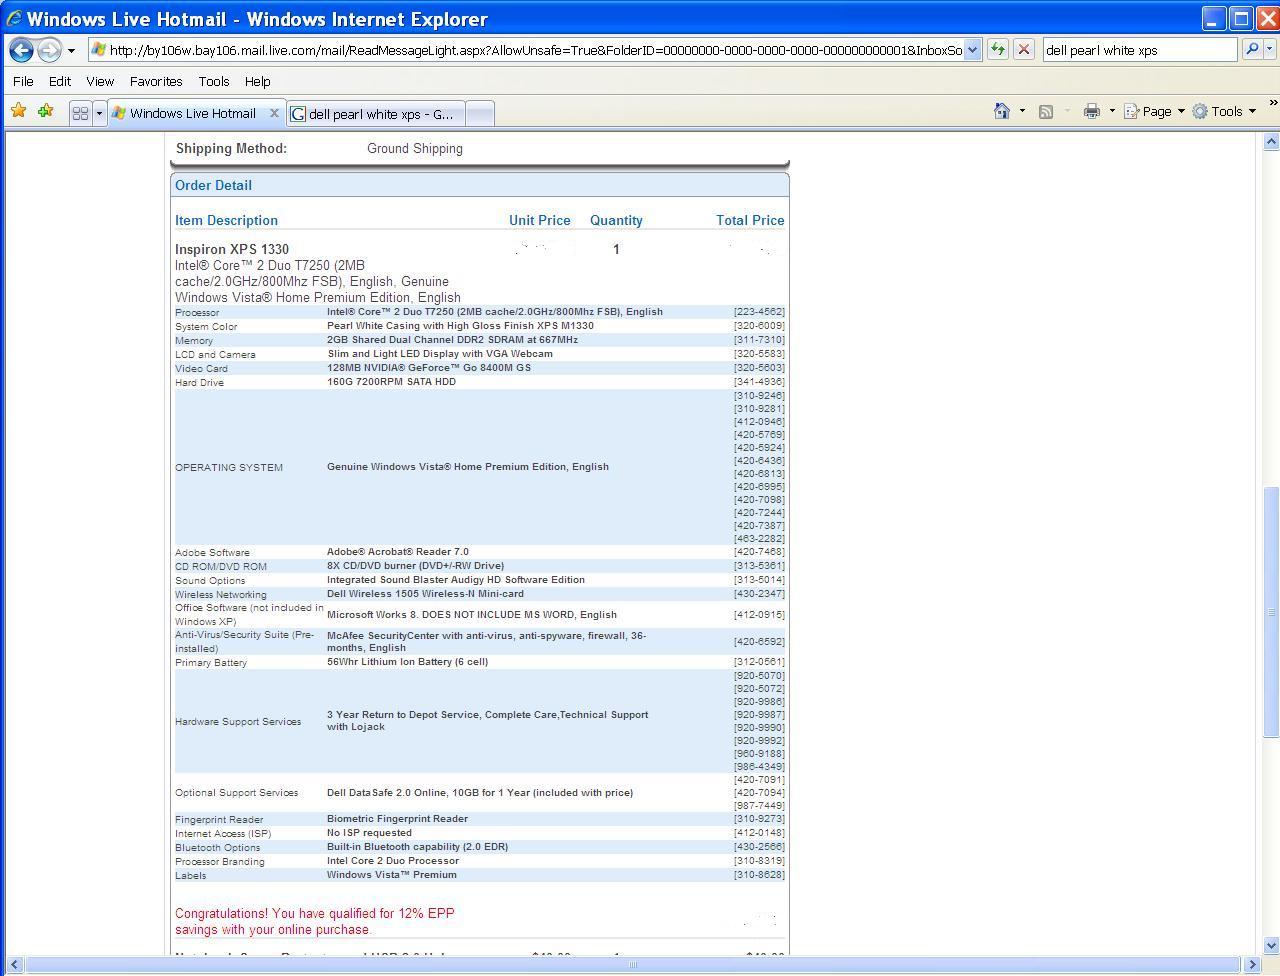Click the Order Detail heading

[213, 185]
